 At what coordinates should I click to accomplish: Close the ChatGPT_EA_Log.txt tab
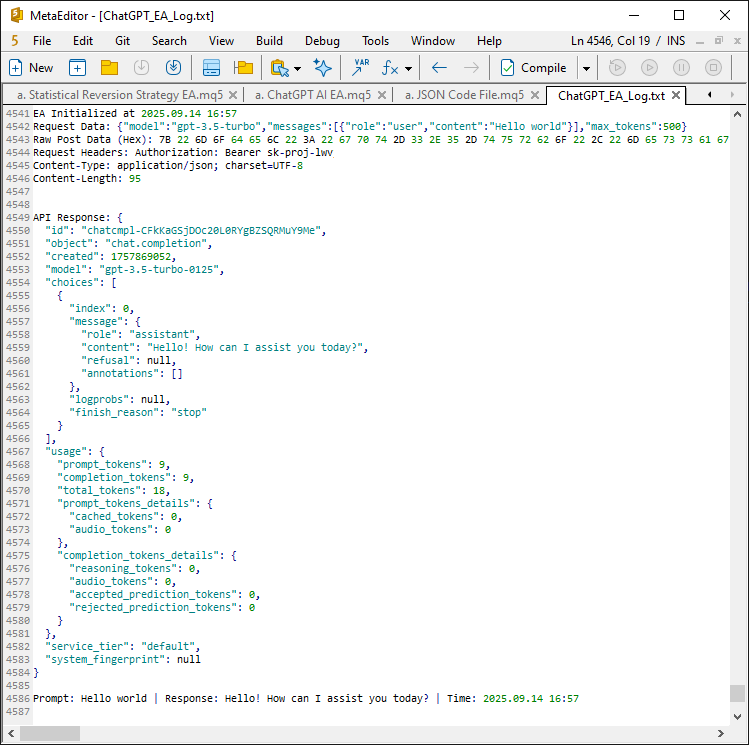(x=676, y=95)
